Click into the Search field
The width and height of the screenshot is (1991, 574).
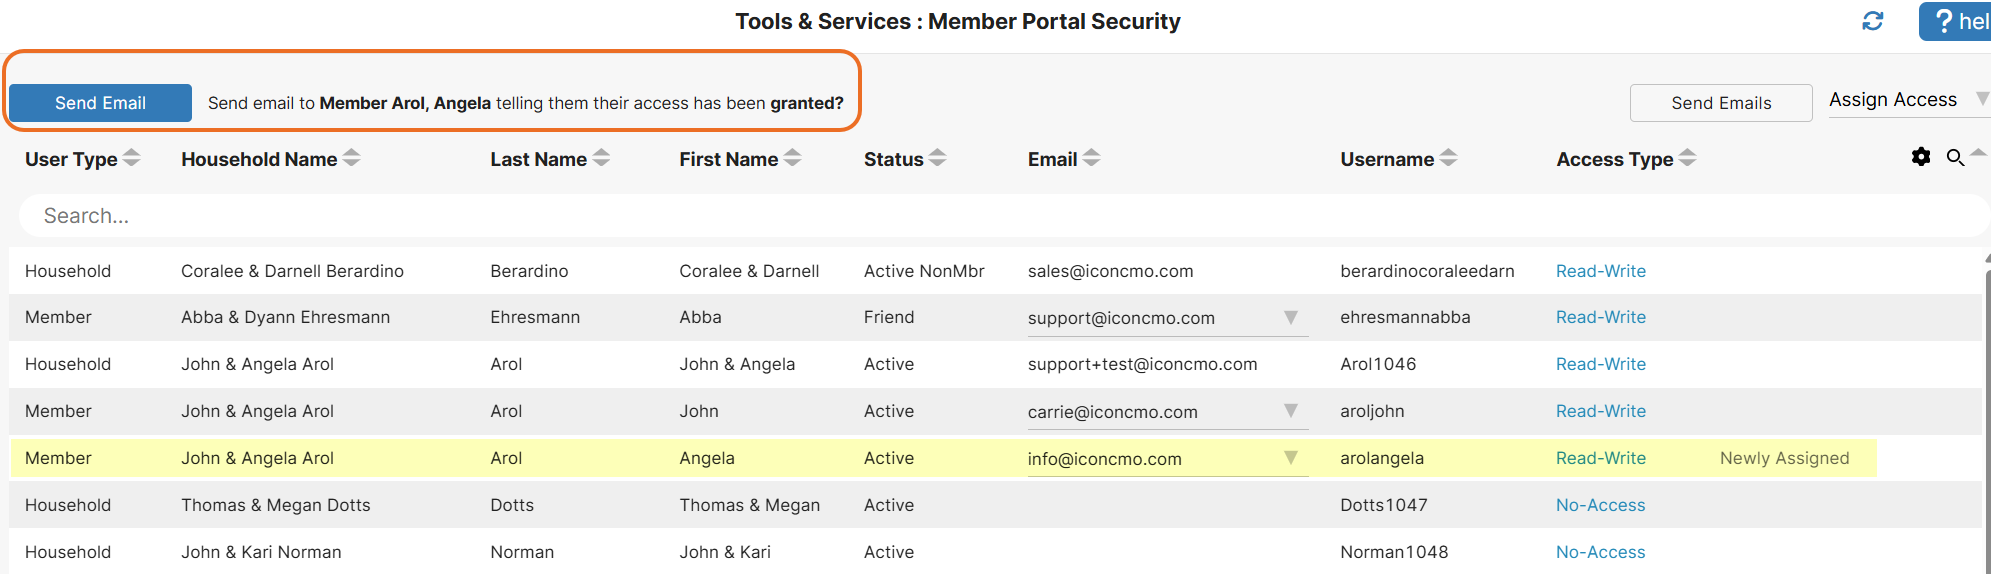coord(1003,216)
